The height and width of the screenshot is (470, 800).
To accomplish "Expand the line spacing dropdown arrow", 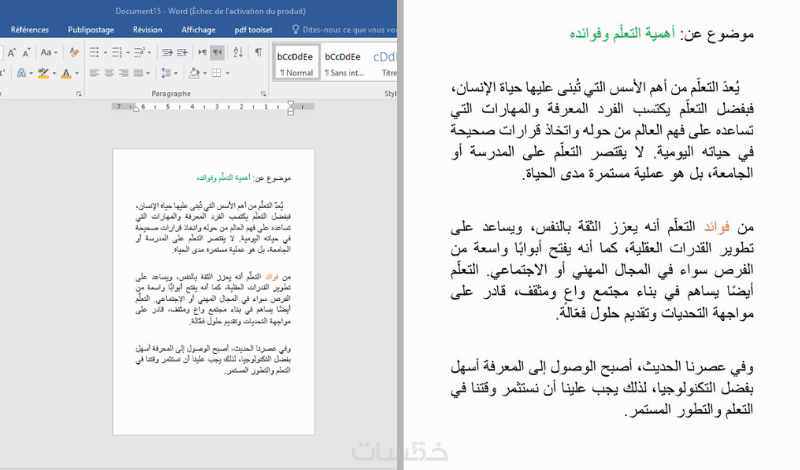I will point(176,73).
